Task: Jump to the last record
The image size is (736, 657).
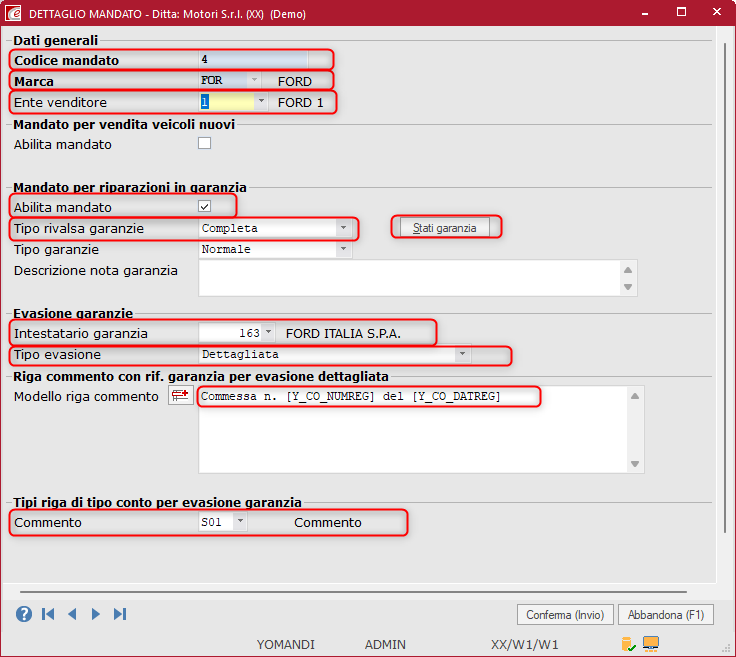Action: (x=120, y=614)
